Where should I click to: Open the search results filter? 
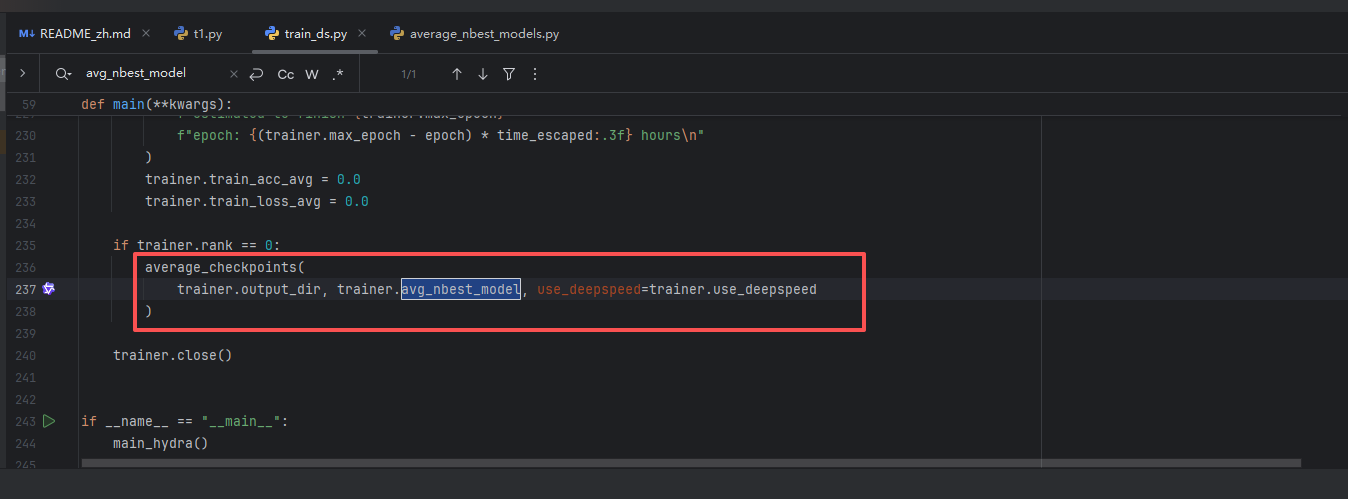pyautogui.click(x=509, y=74)
